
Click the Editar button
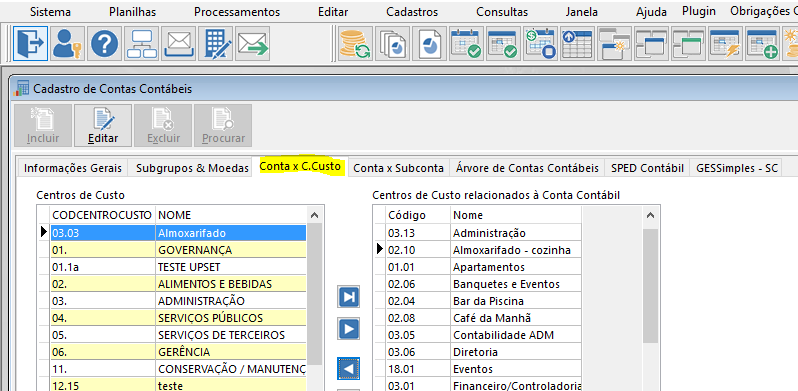click(103, 125)
